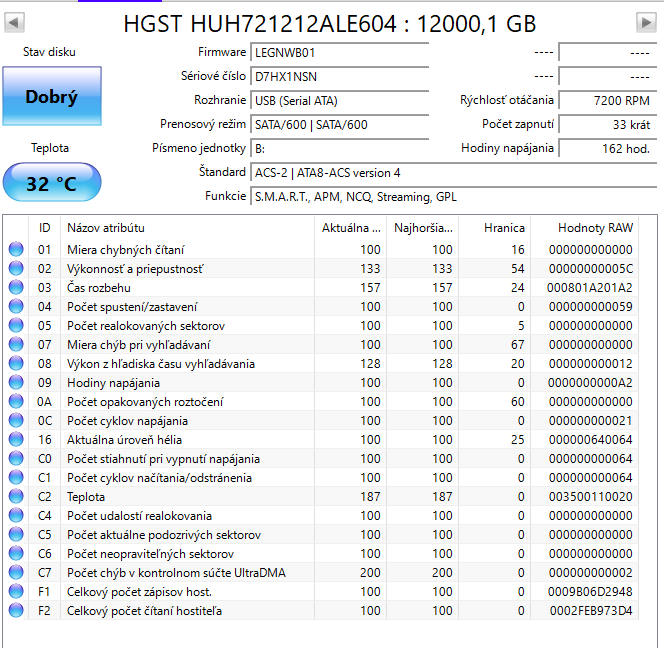Select RAW value 000801A201A2
The image size is (664, 648).
click(589, 288)
